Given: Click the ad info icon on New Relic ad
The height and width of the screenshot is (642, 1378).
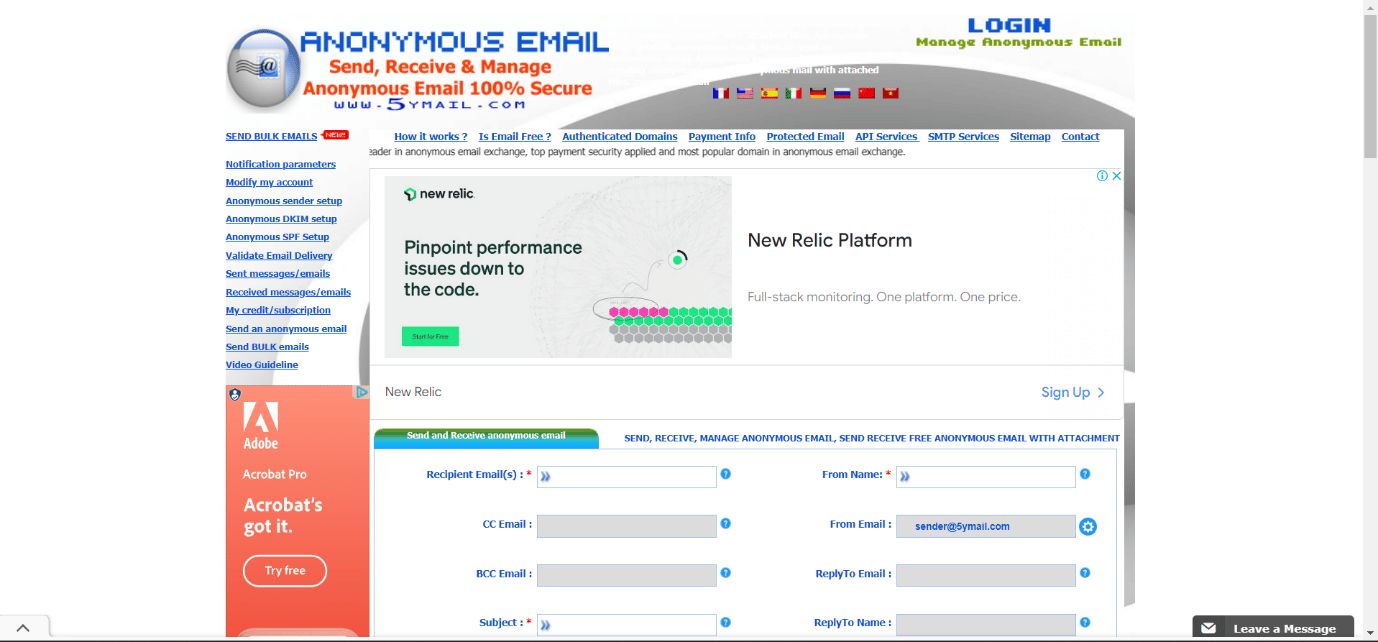Looking at the screenshot, I should pos(1102,176).
